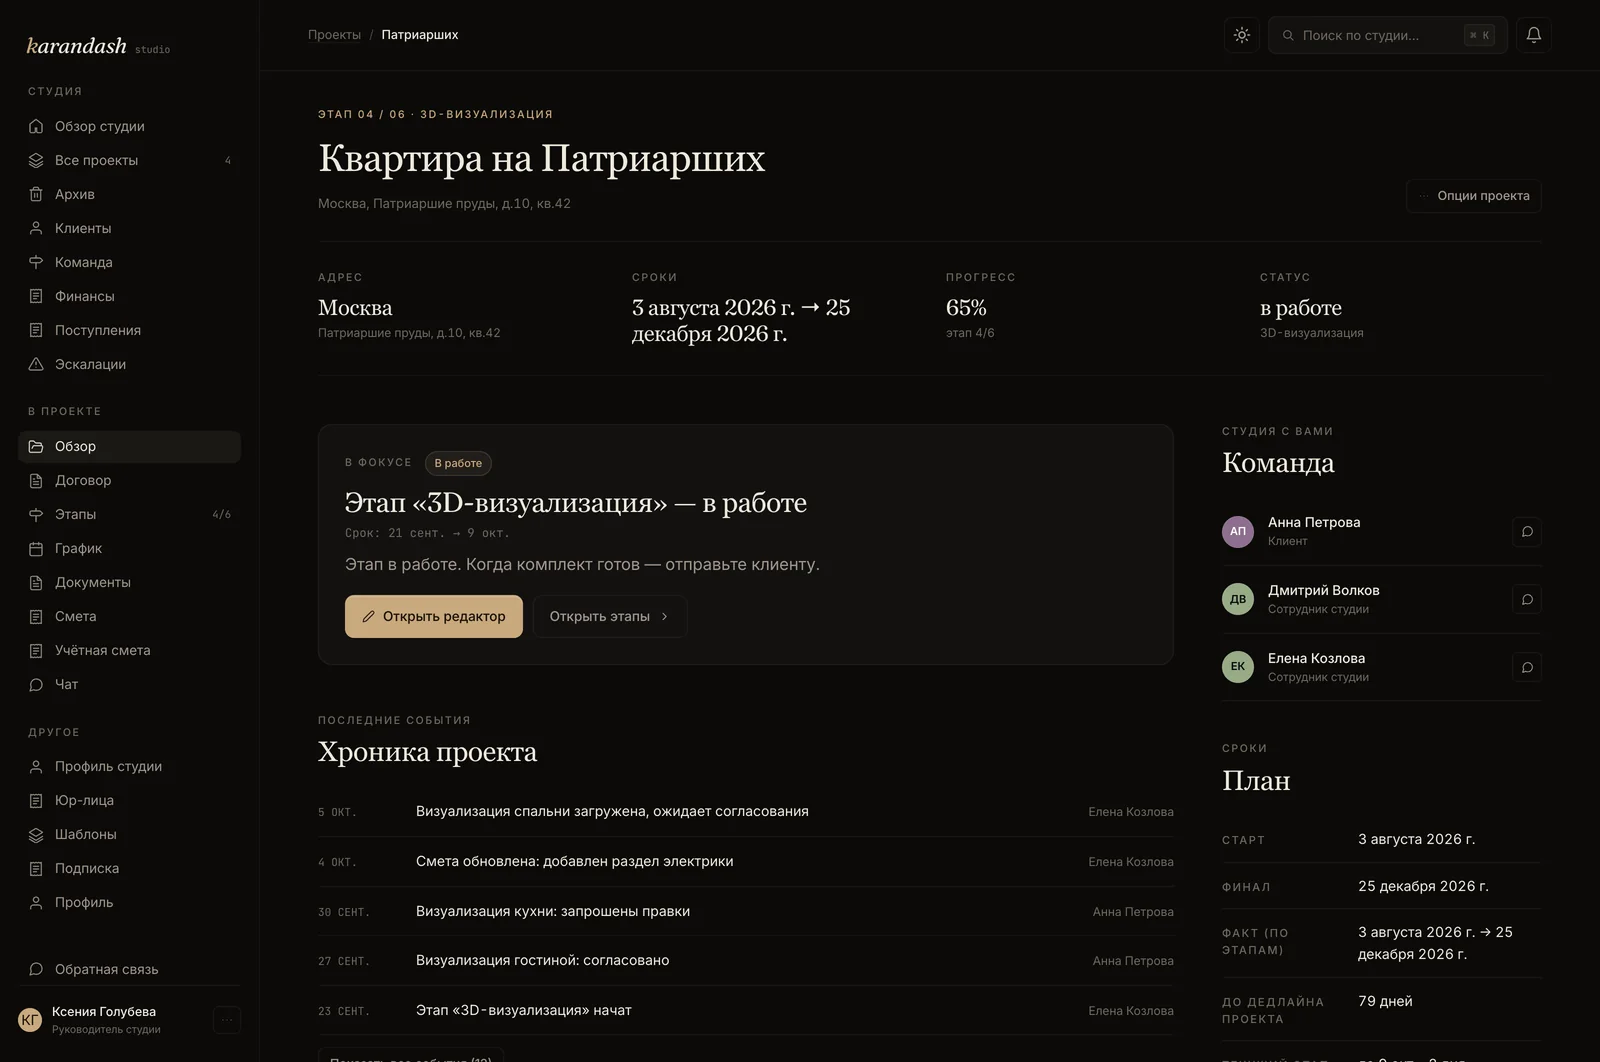Click the signpost icon beside sidebar «Команда»
The image size is (1600, 1062).
click(36, 262)
